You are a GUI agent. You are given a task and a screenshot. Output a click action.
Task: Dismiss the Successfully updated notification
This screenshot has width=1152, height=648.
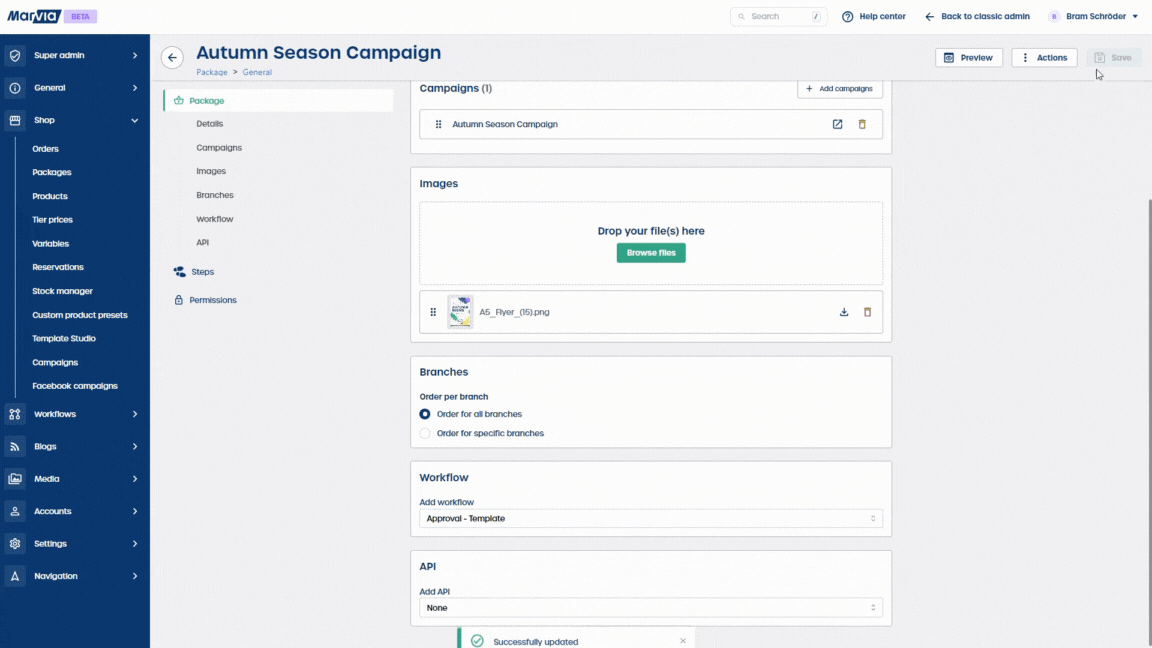coord(683,639)
